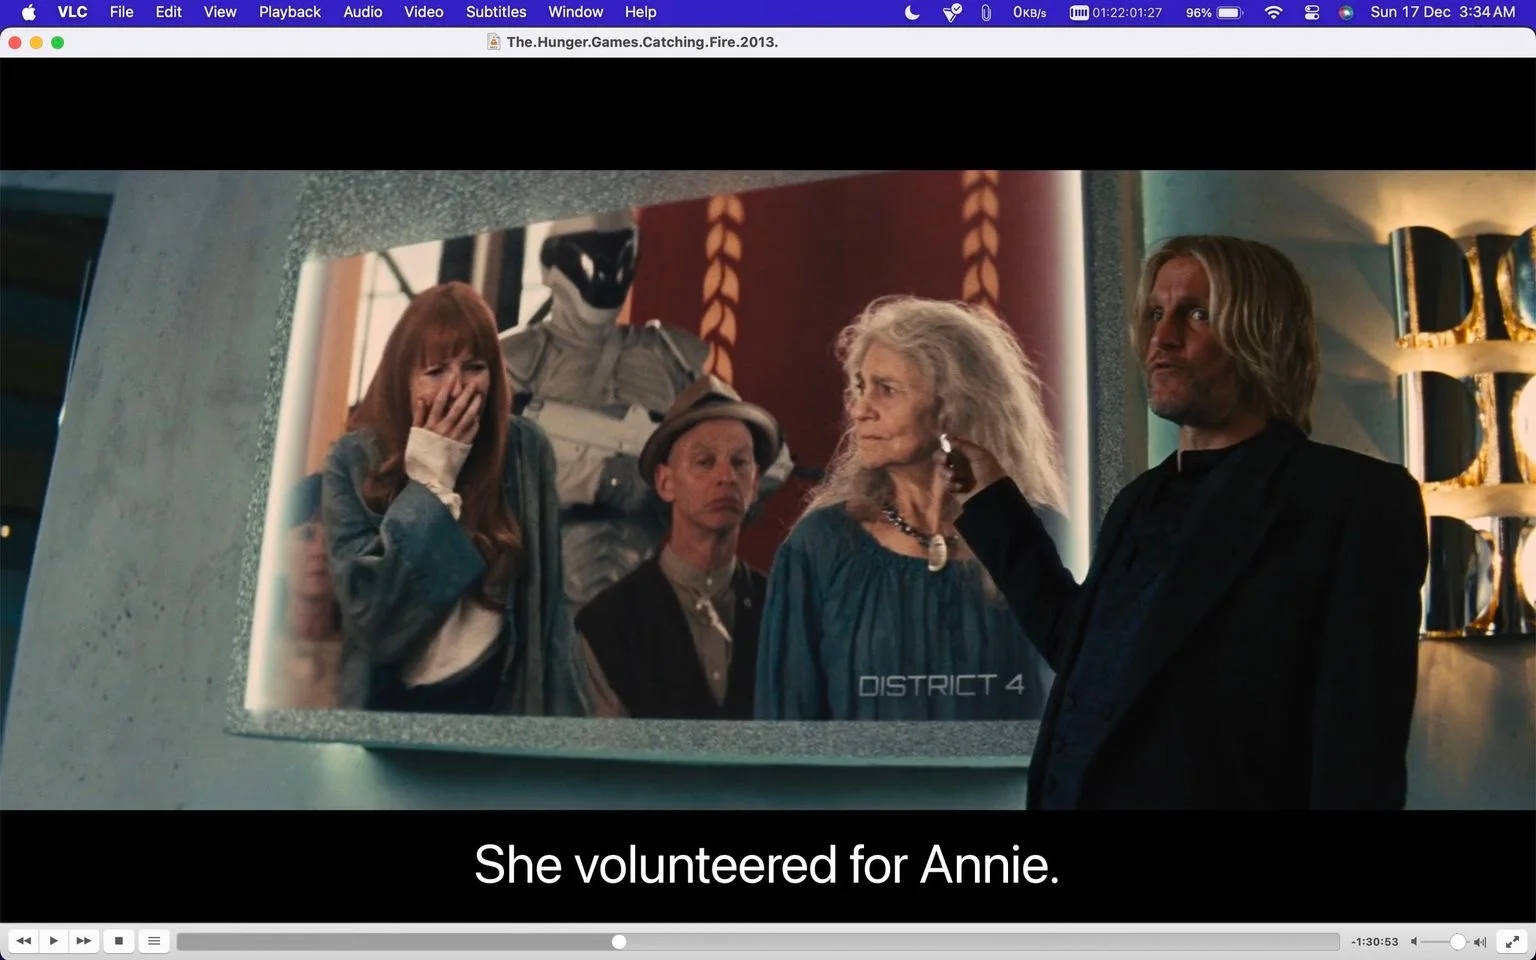The height and width of the screenshot is (960, 1536).
Task: Open the Subtitles menu
Action: click(496, 12)
